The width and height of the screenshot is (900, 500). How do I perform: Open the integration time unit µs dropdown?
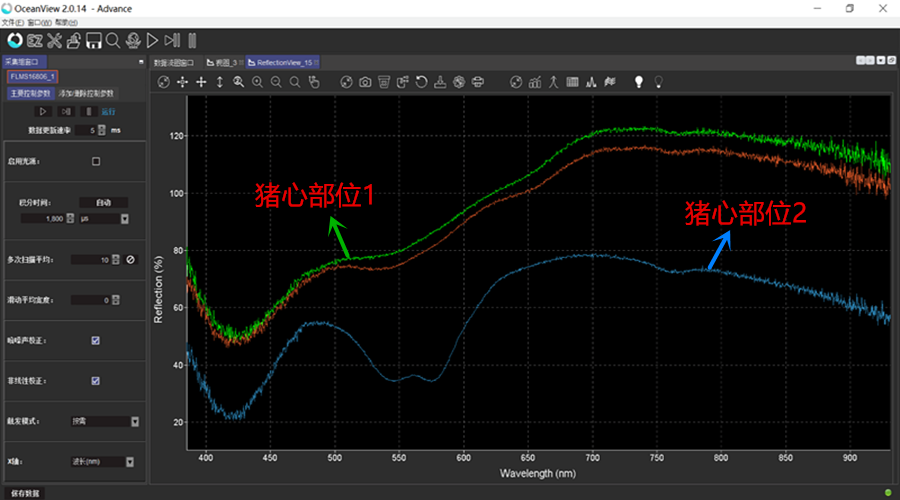tap(124, 218)
